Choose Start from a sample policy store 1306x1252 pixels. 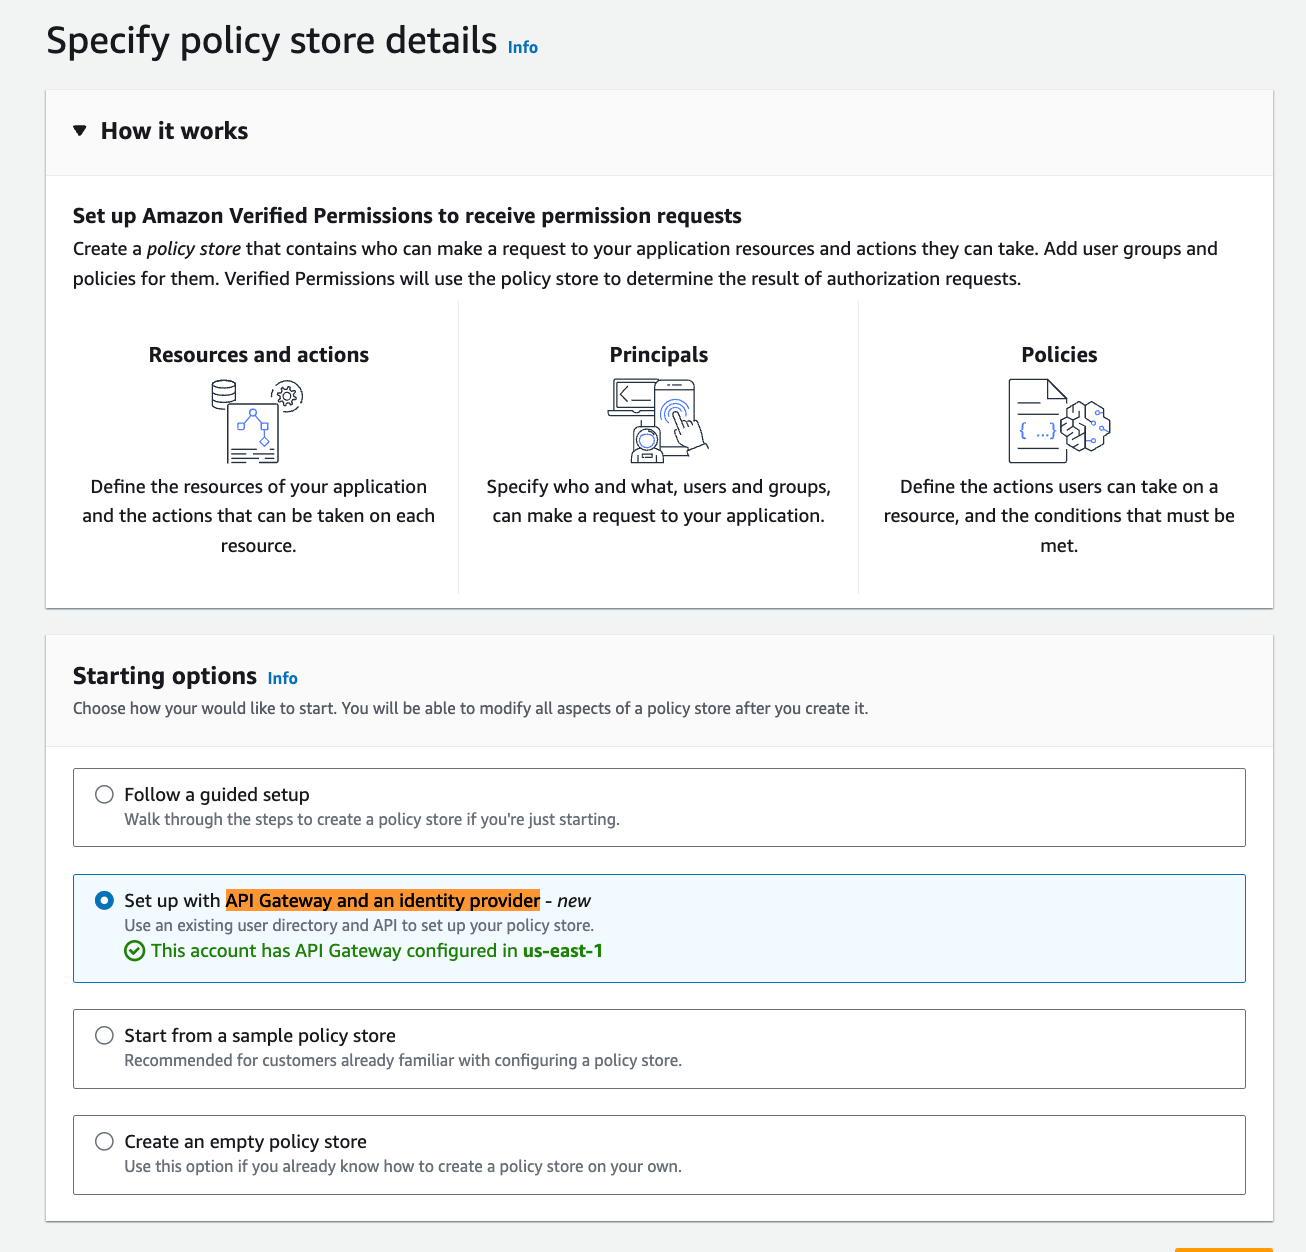pyautogui.click(x=104, y=1036)
